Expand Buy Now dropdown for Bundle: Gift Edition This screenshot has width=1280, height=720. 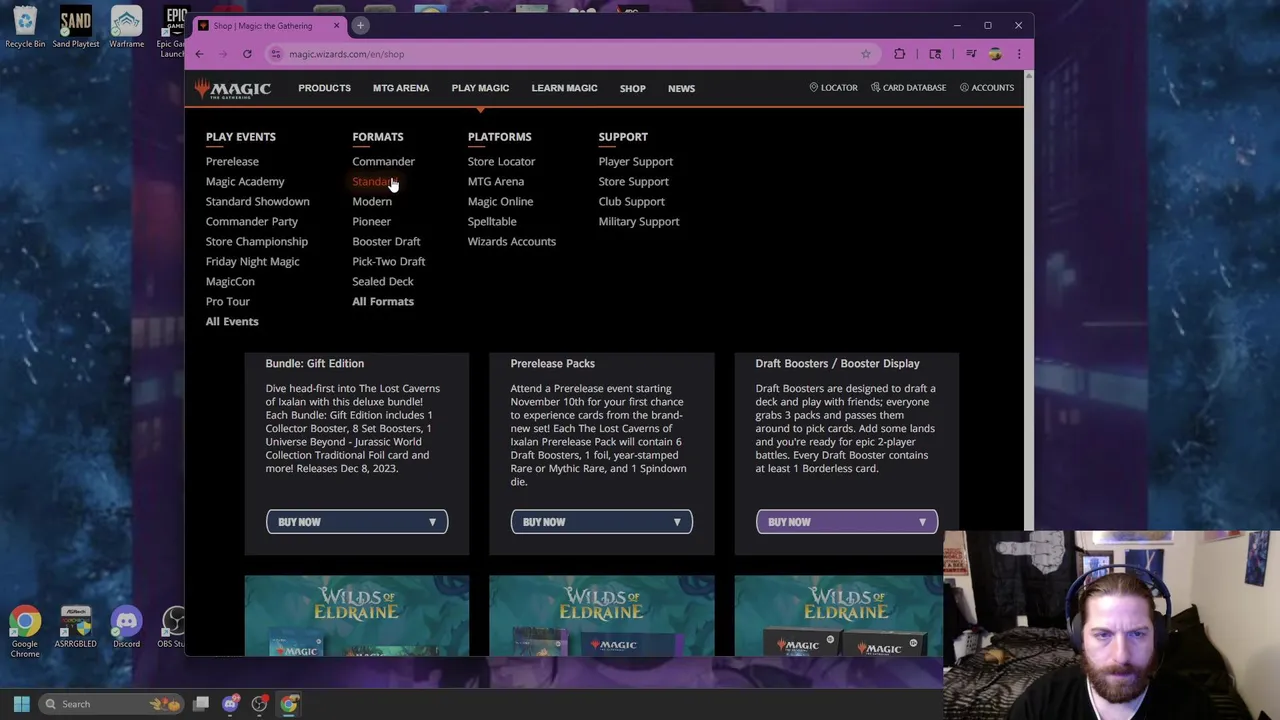point(357,522)
